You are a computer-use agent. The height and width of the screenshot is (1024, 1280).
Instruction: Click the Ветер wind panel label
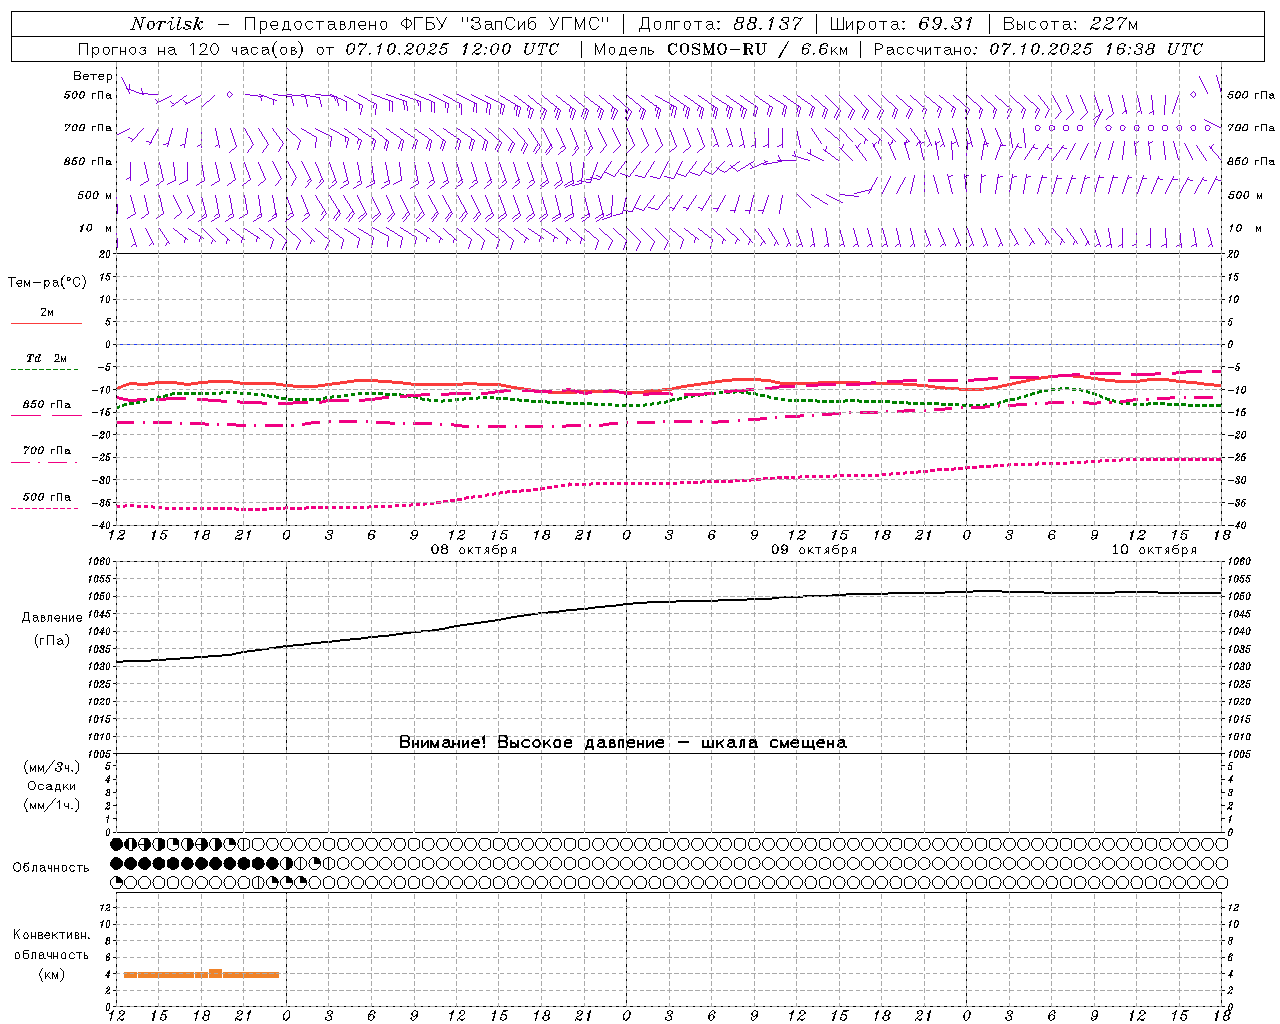click(92, 77)
